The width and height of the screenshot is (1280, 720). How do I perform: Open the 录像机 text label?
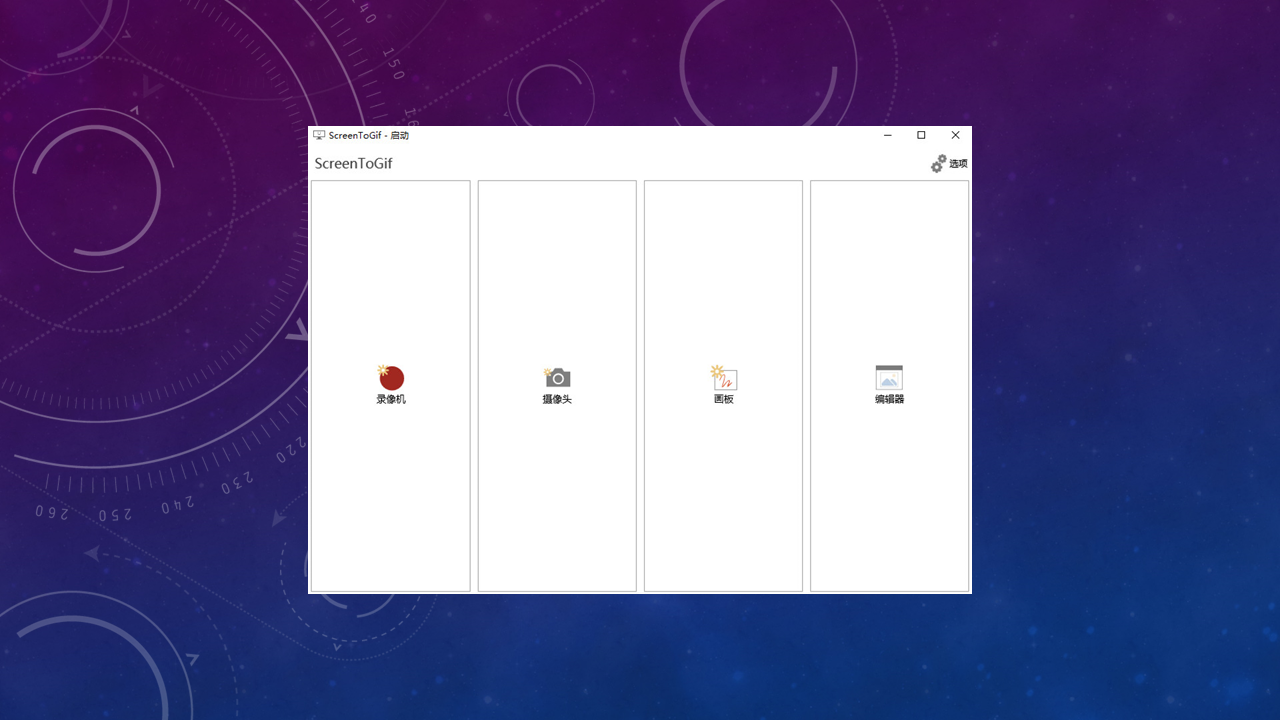(391, 399)
